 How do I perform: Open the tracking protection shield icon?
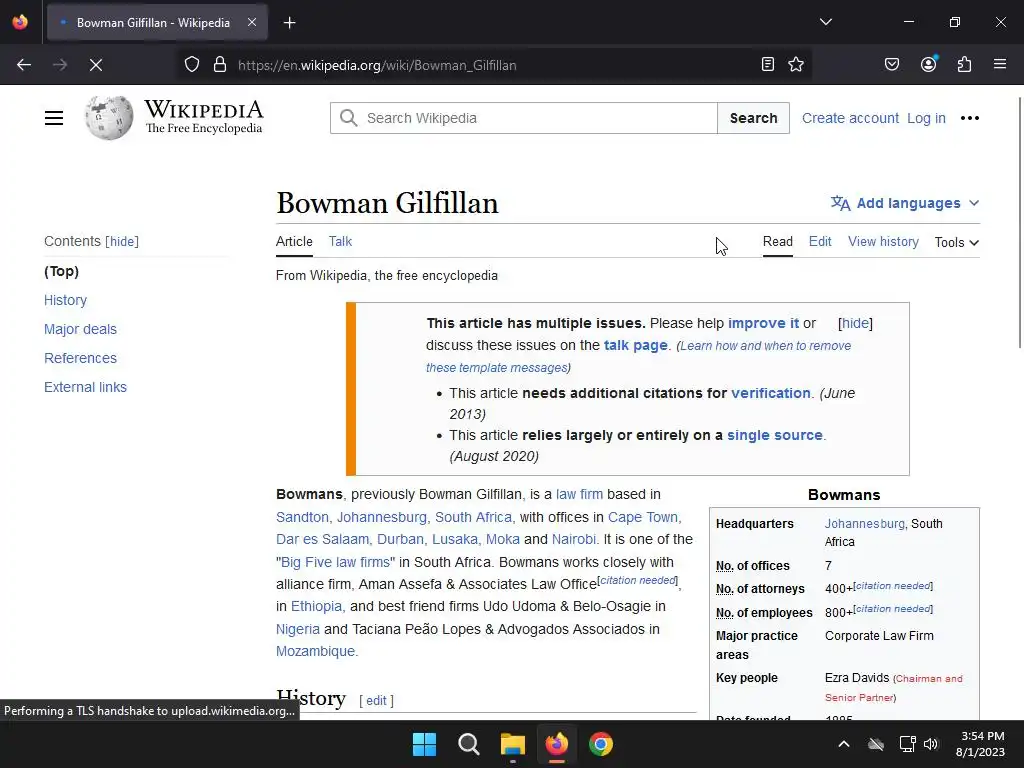pyautogui.click(x=191, y=65)
